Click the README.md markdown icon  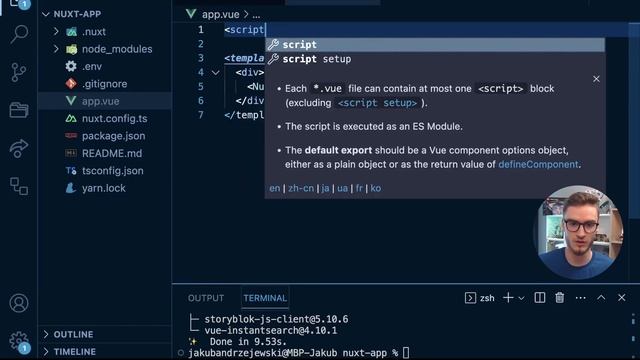click(71, 153)
